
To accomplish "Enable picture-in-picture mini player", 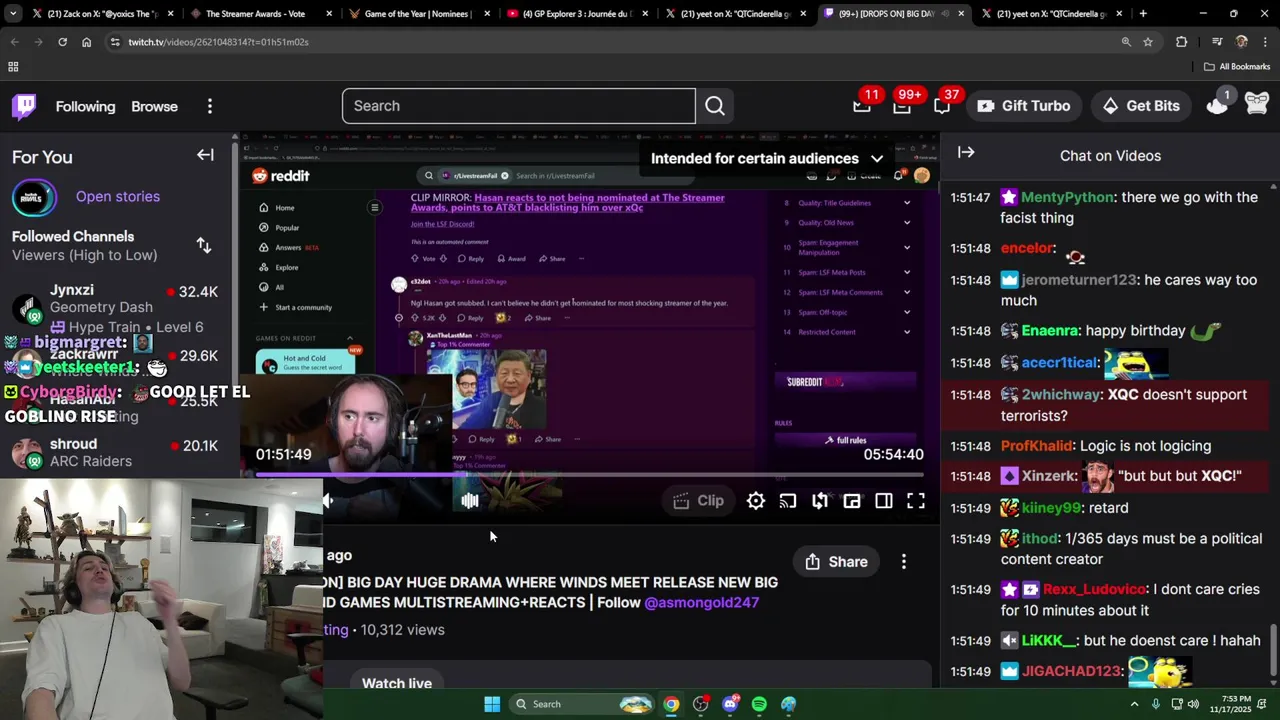I will click(x=852, y=501).
